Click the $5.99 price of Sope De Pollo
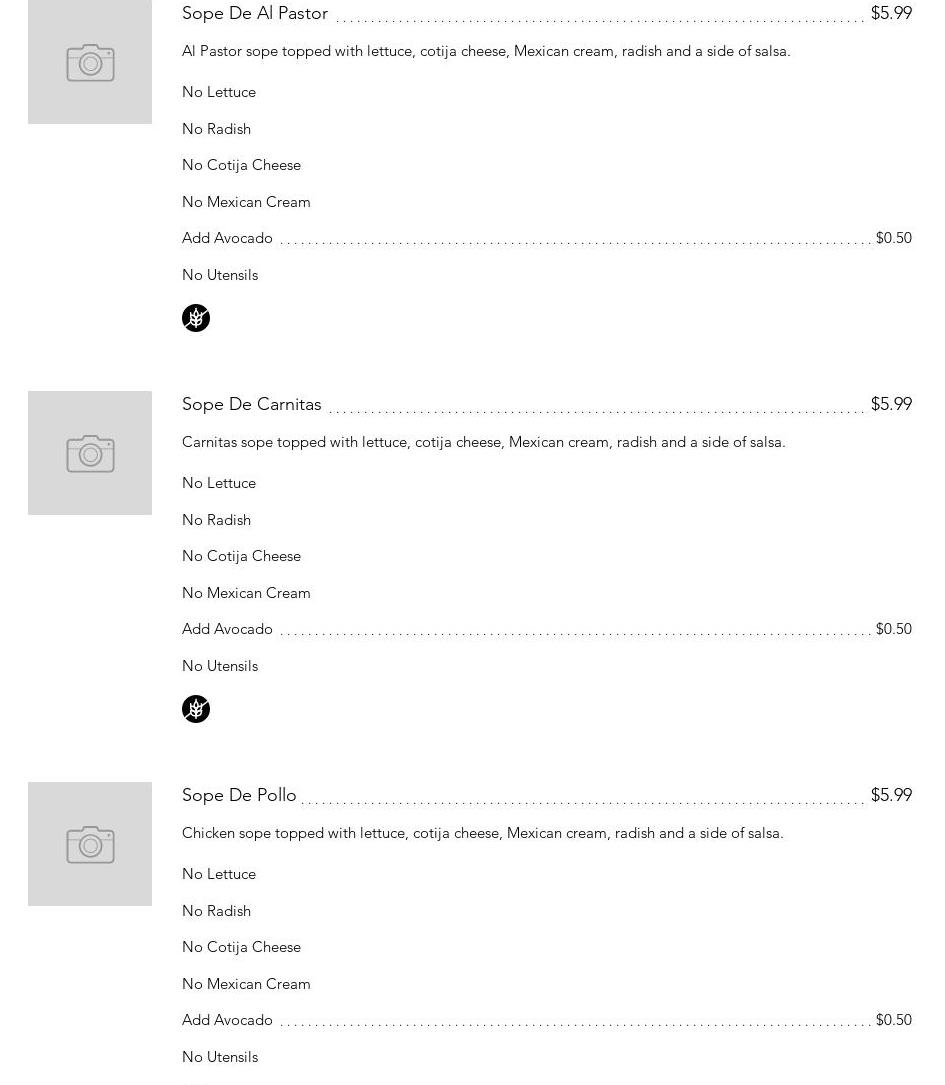945x1085 pixels. pos(891,795)
